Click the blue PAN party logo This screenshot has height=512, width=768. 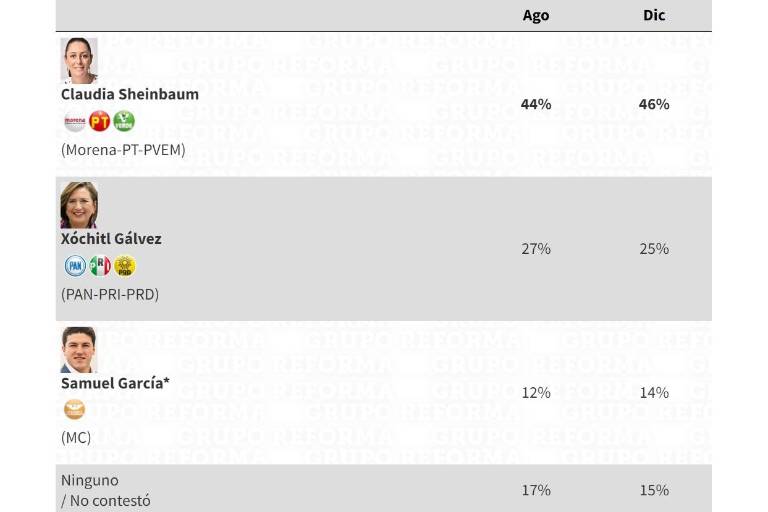pos(75,266)
